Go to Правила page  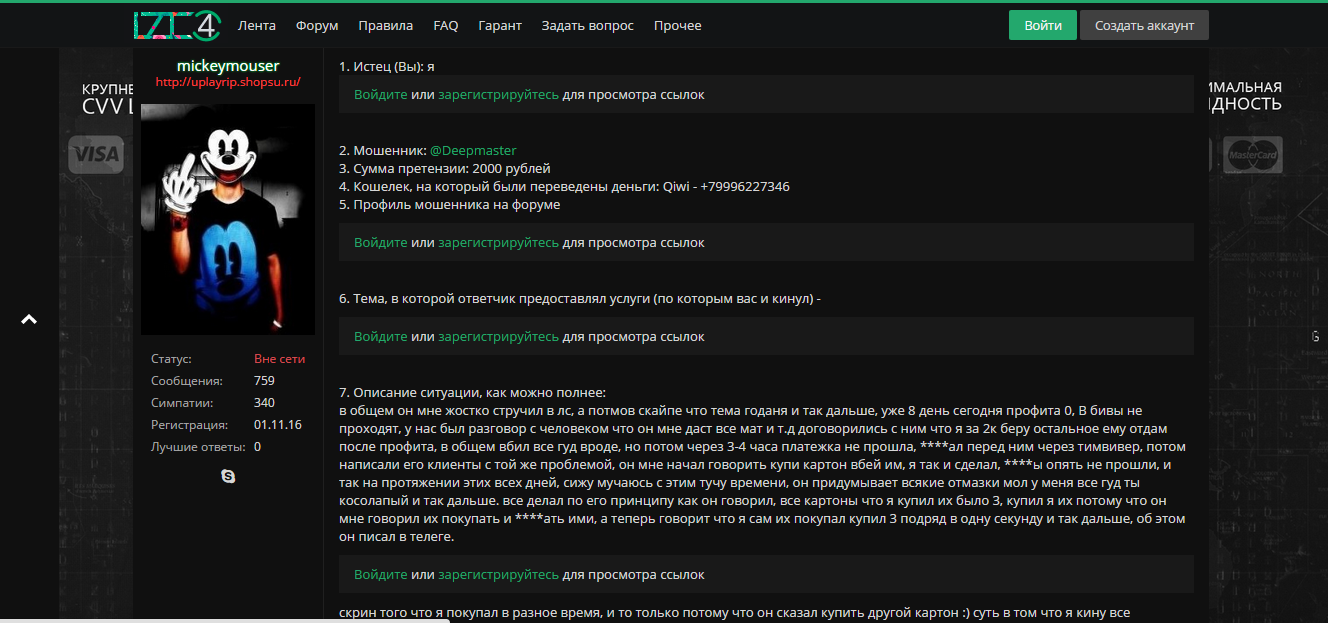coord(385,25)
